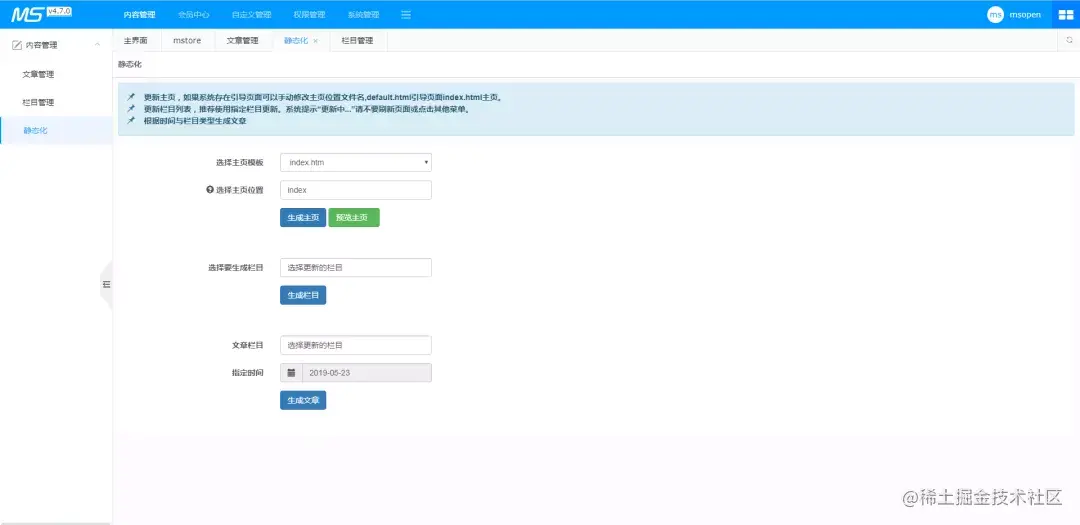Click the 生成栏目 button

pyautogui.click(x=303, y=295)
